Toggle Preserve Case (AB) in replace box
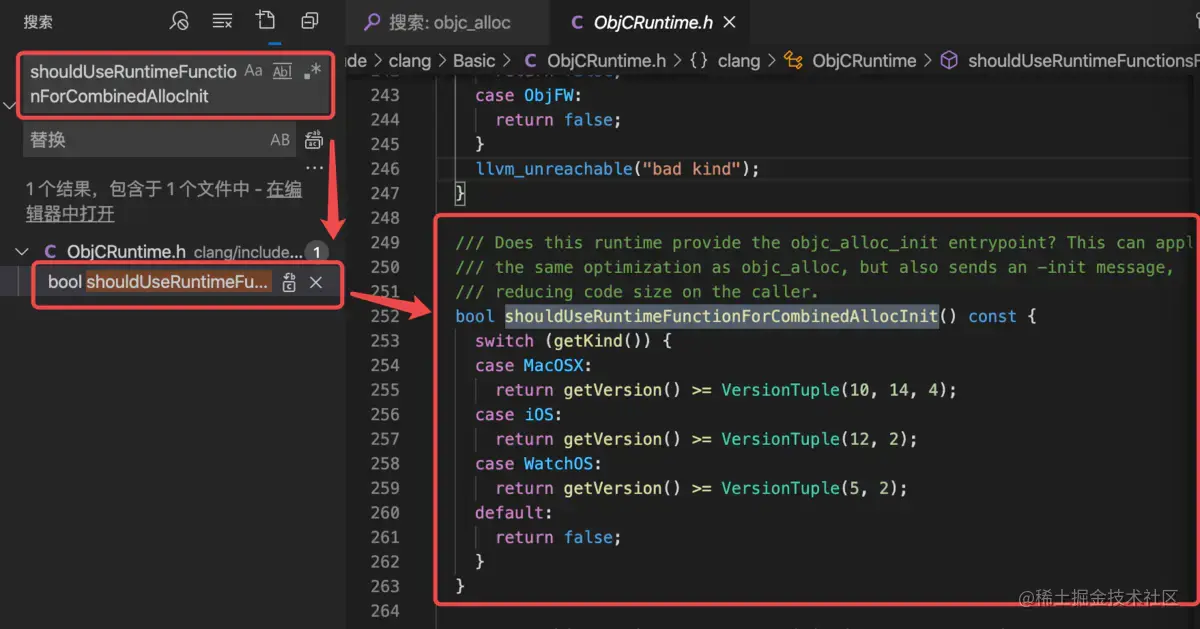The width and height of the screenshot is (1200, 629). [280, 140]
